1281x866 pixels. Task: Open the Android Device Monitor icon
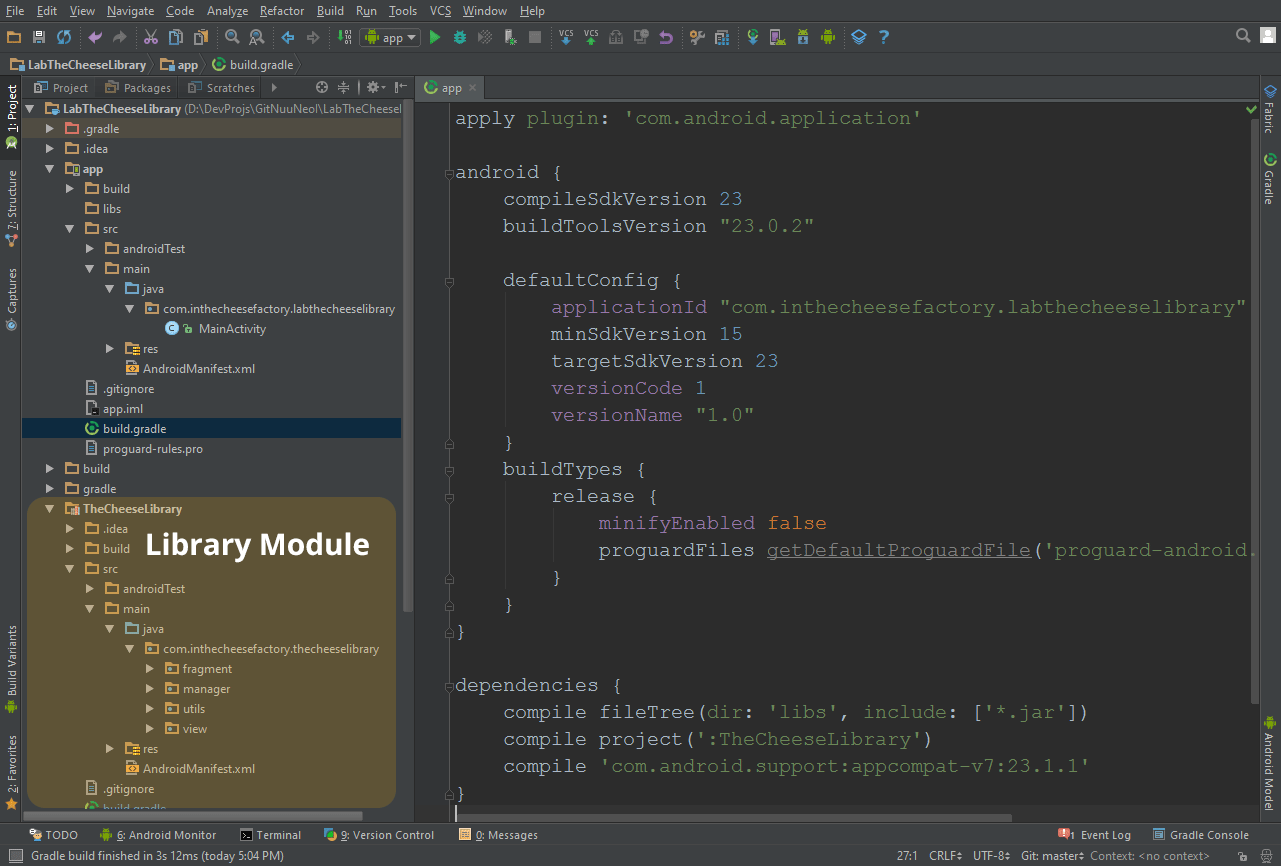(x=828, y=37)
